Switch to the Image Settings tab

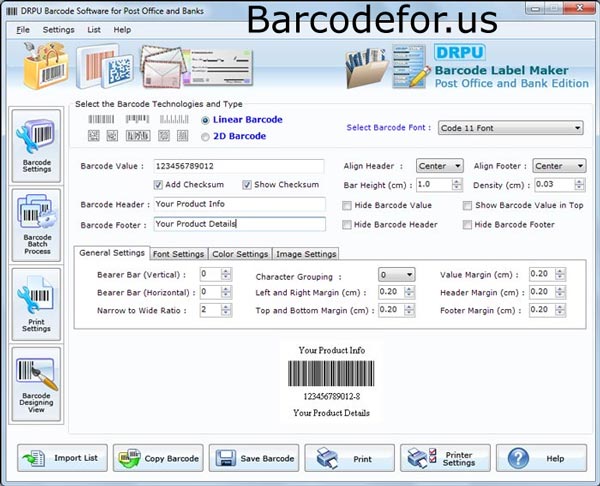point(306,254)
